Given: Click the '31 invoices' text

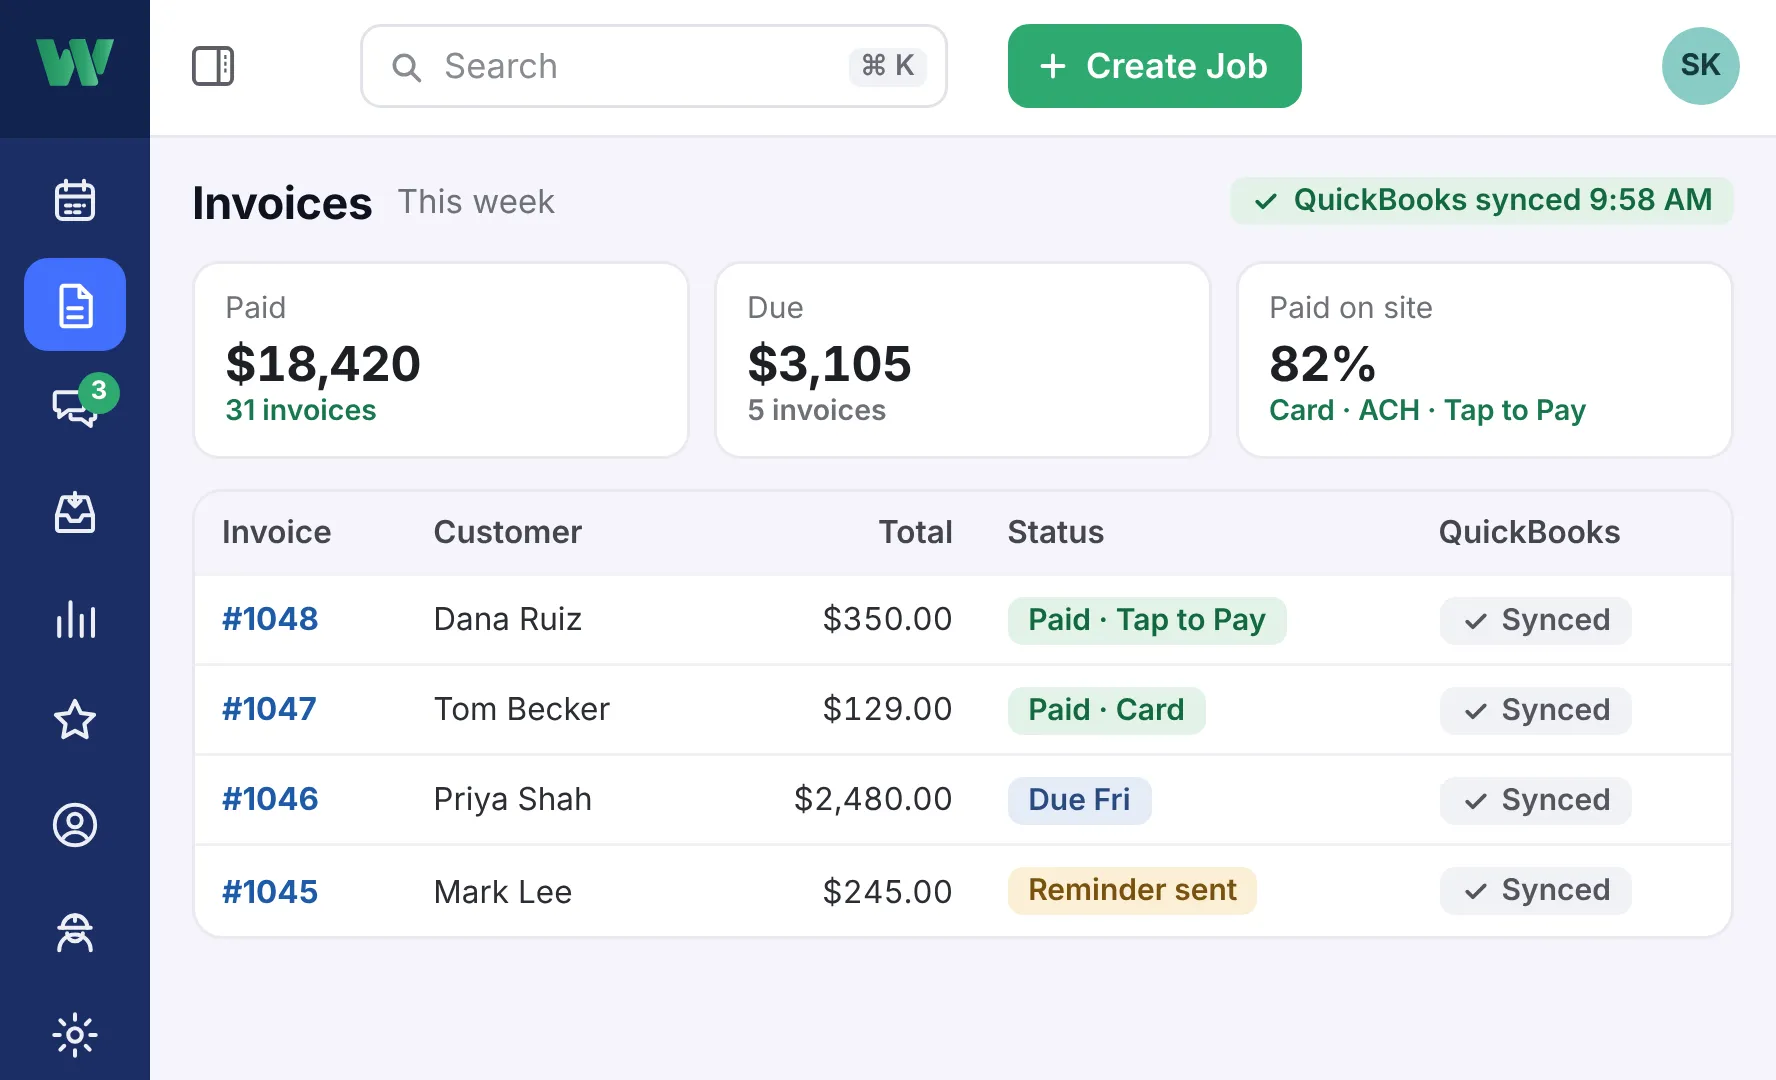Looking at the screenshot, I should (301, 410).
